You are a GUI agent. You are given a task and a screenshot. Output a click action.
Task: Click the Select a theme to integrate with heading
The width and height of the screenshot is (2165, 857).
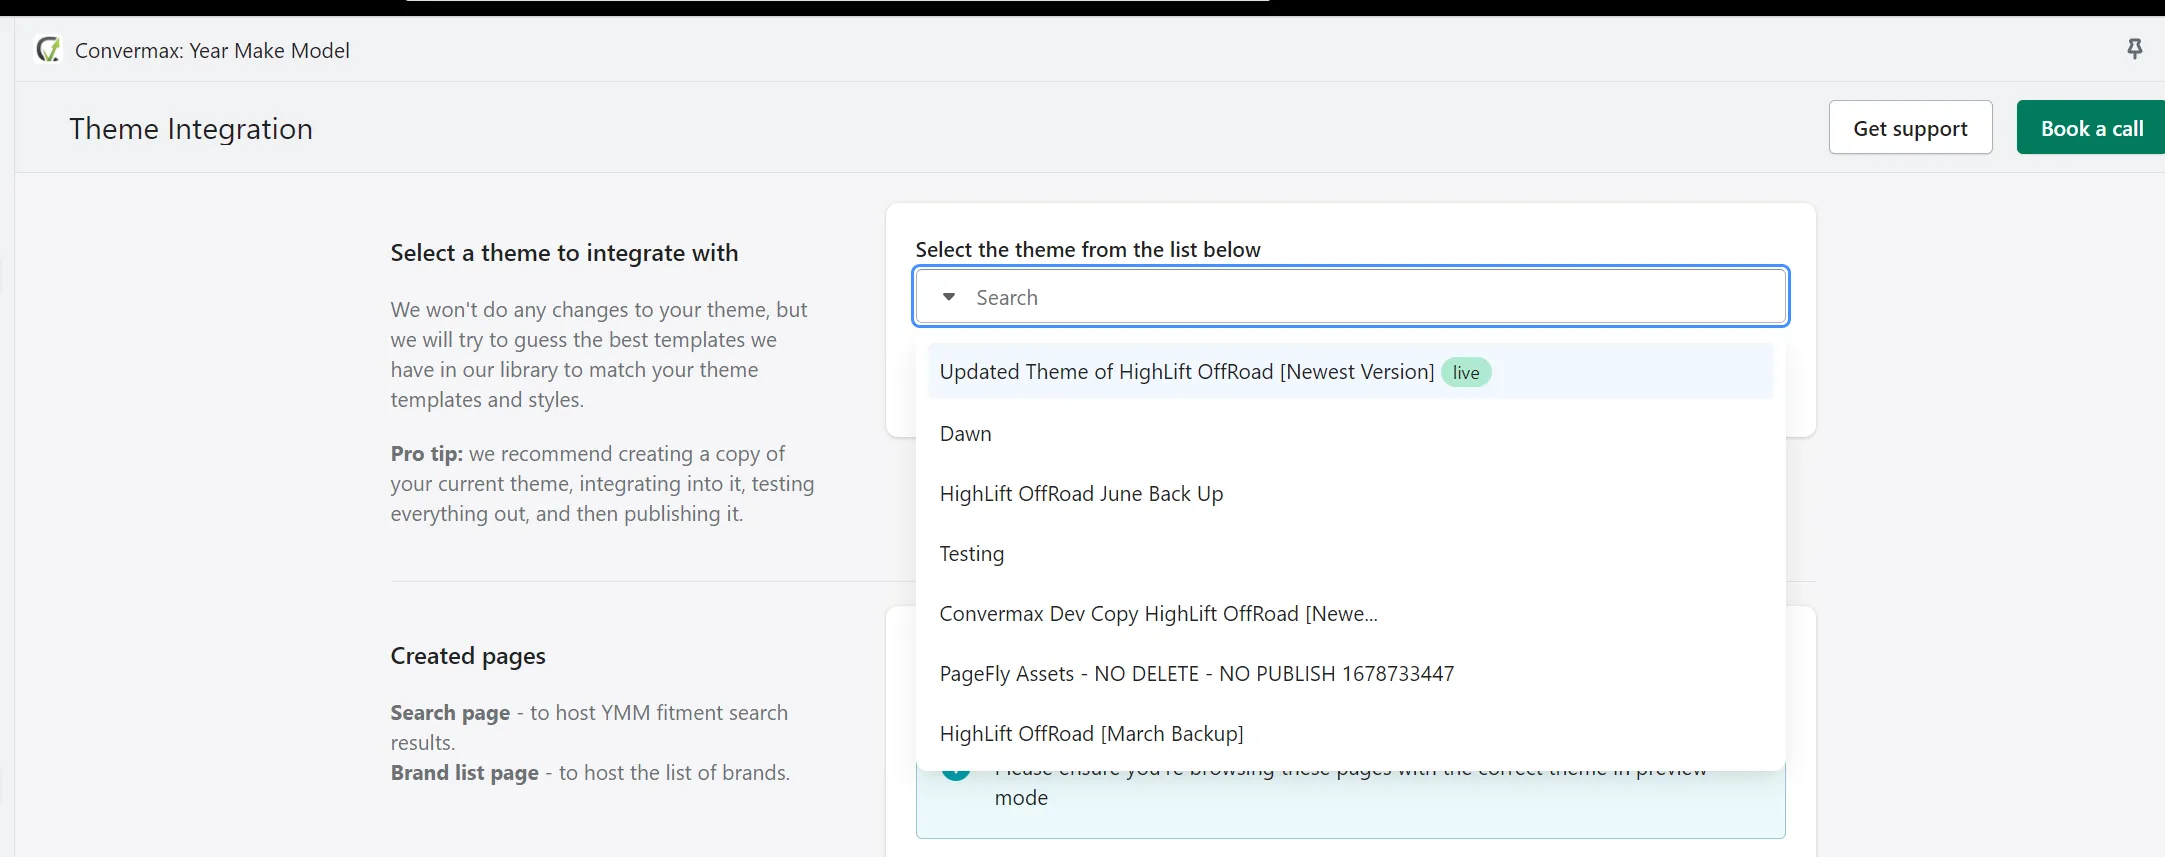tap(564, 253)
